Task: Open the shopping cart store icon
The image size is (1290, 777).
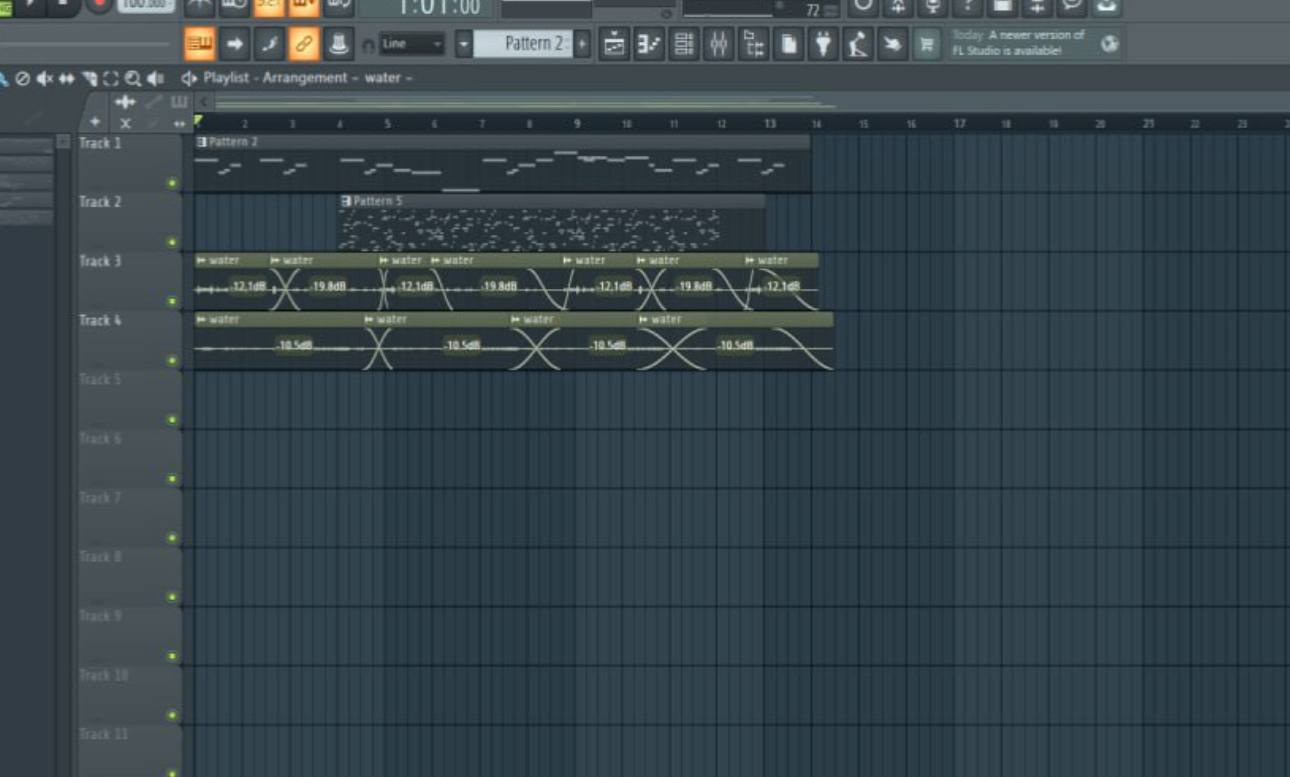Action: click(x=927, y=44)
